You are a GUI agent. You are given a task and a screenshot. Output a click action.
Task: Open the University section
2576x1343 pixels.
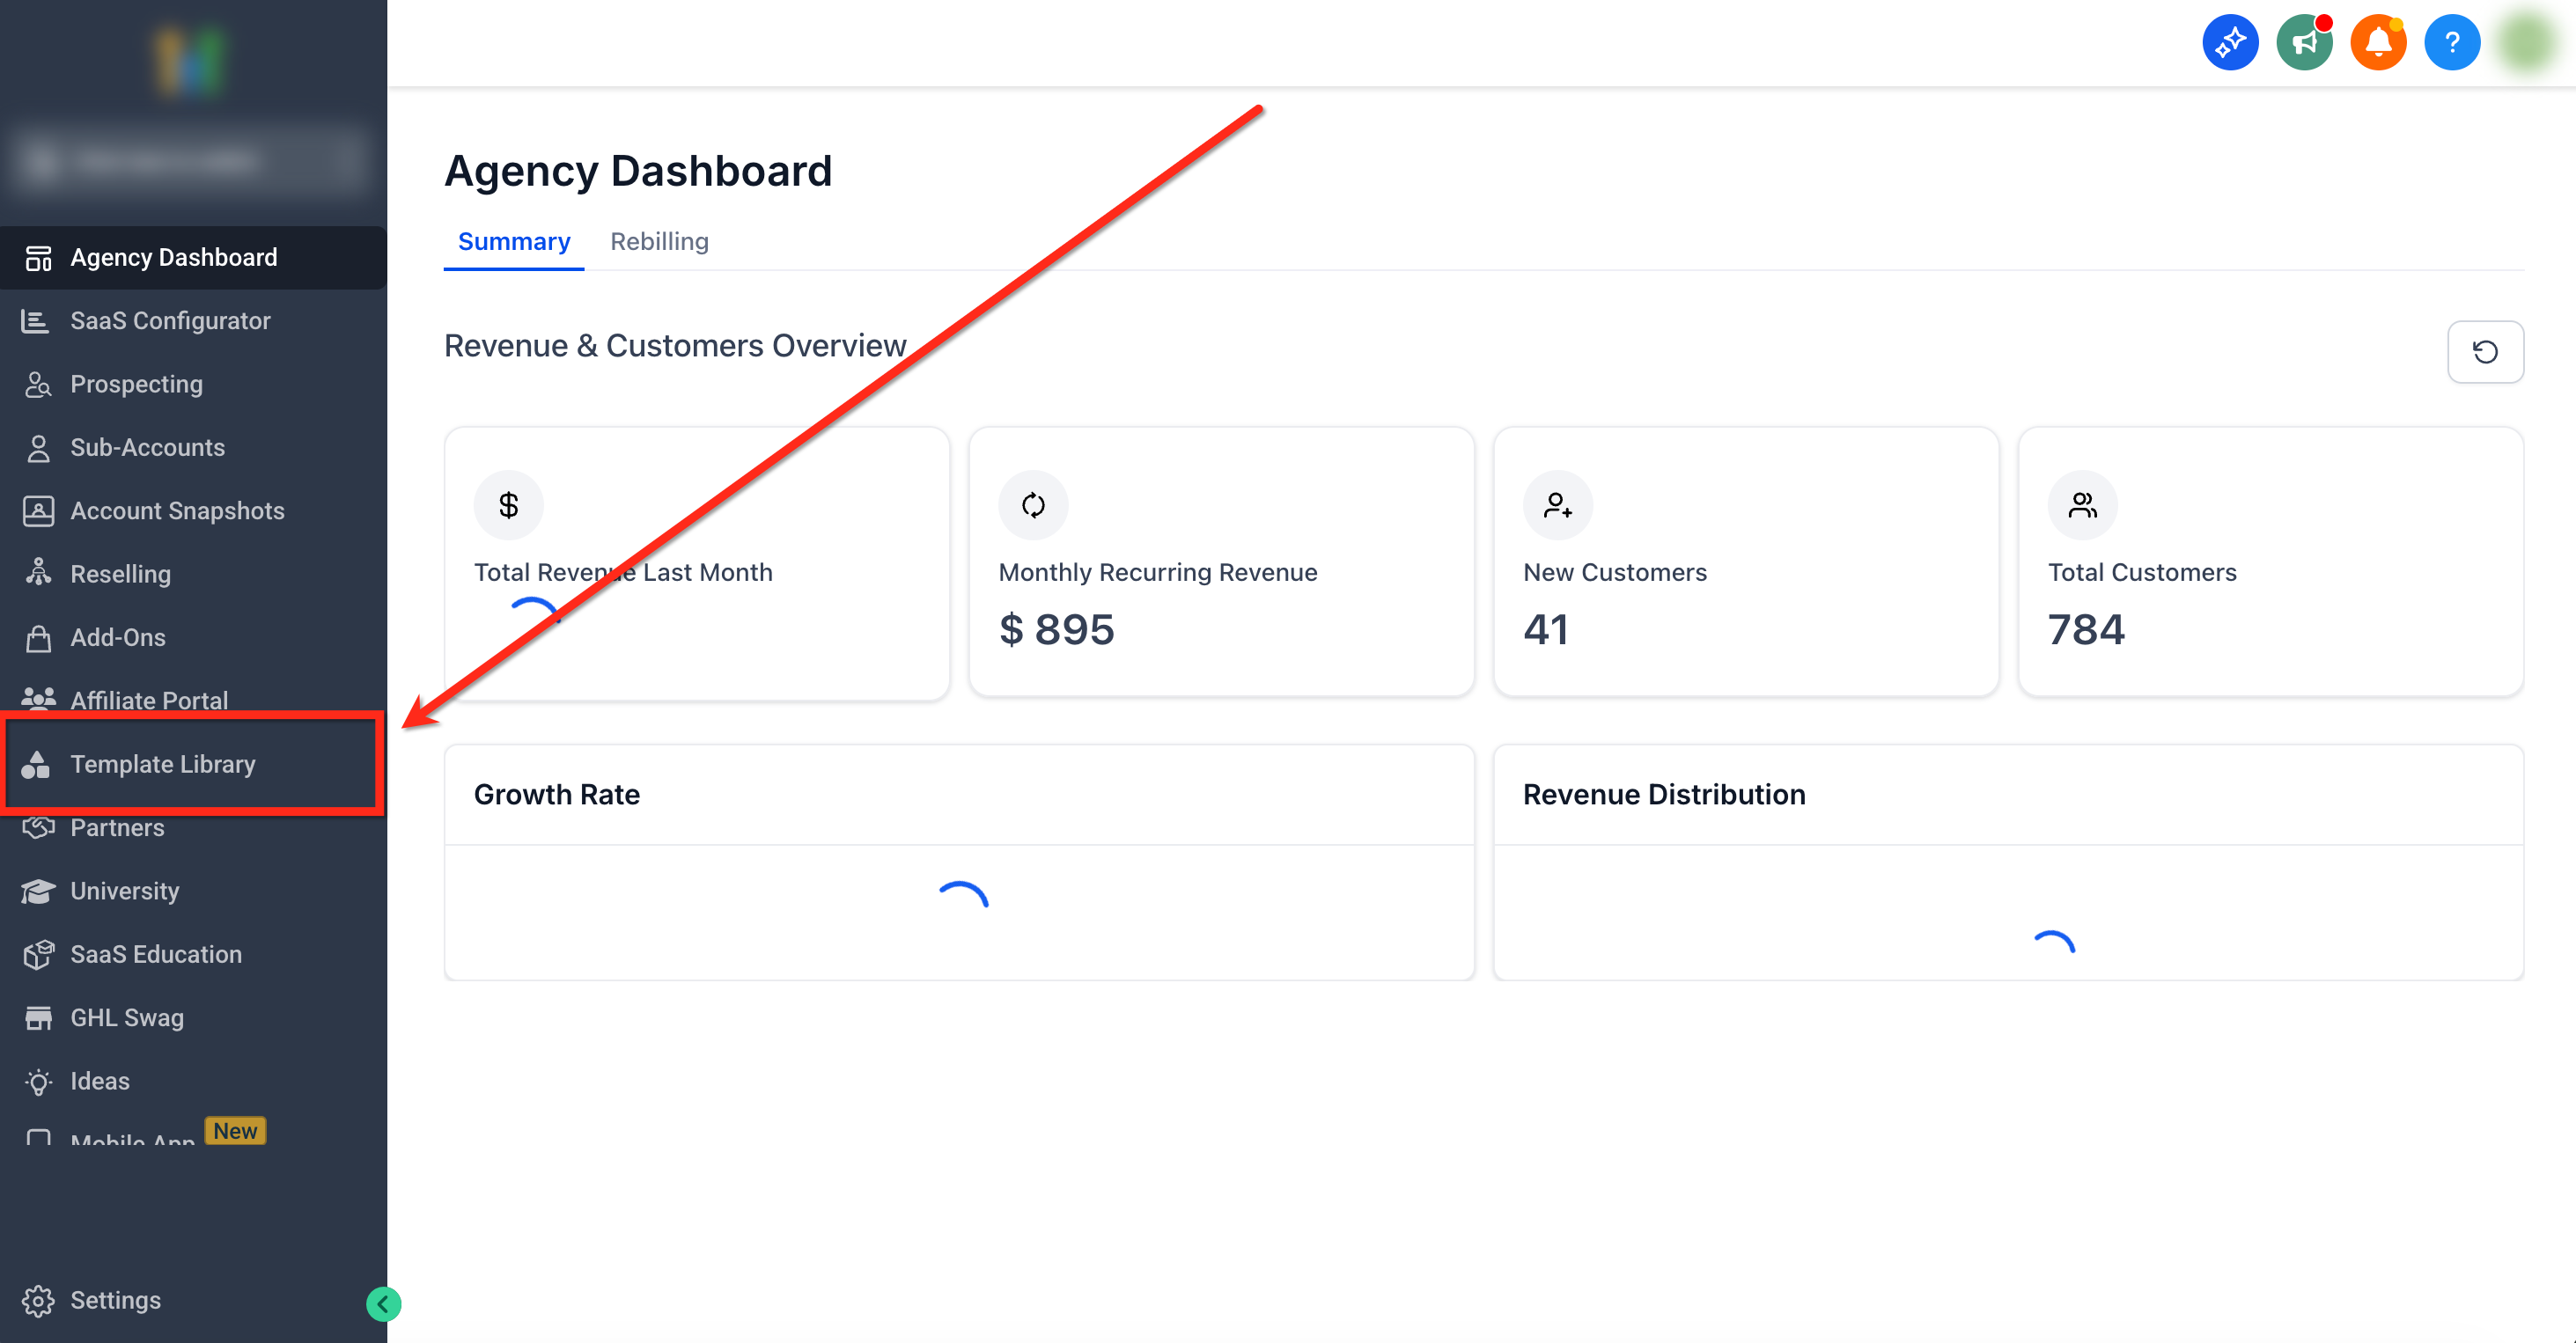point(124,891)
